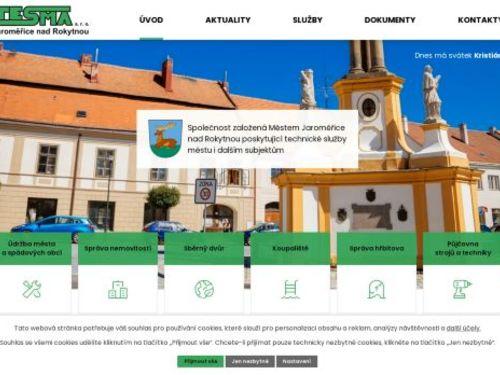Click the buildings icon under Správa nemovitostí
This screenshot has width=500, height=375.
point(118,289)
